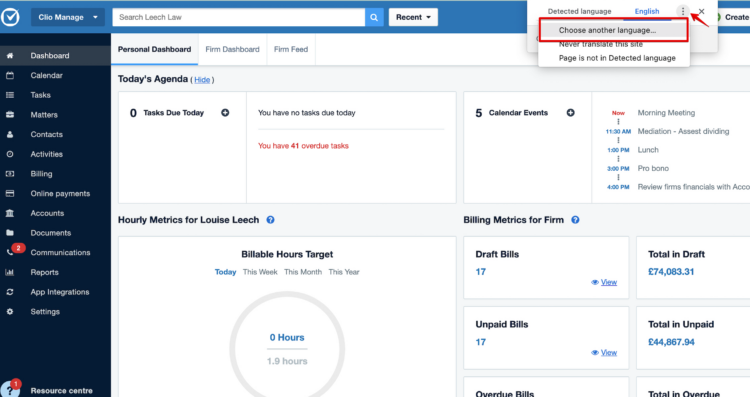Click the Billing money icon
This screenshot has width=750, height=397.
pos(10,174)
